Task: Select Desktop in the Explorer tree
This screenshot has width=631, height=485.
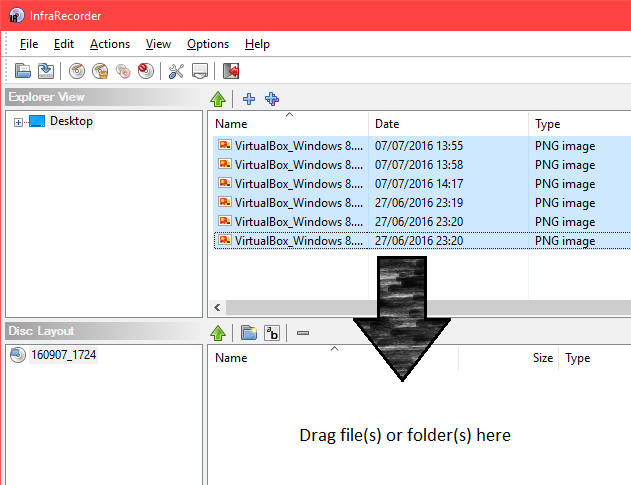Action: tap(71, 121)
